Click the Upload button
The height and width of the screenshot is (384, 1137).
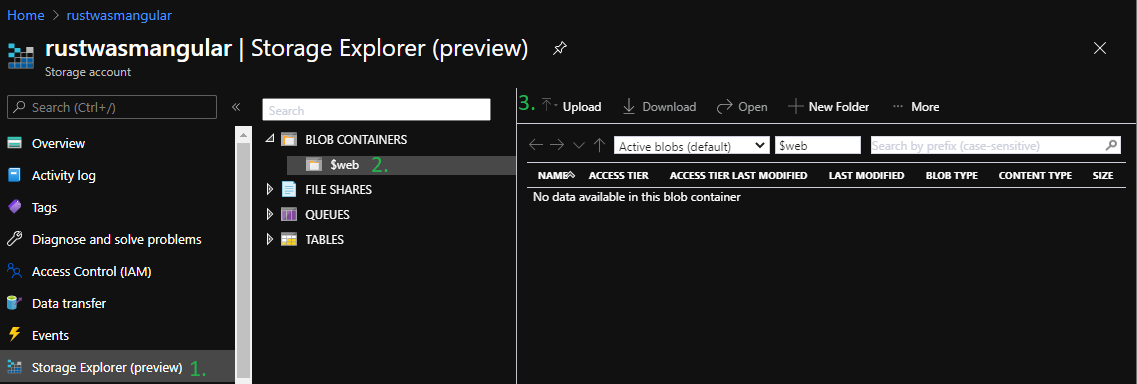572,107
